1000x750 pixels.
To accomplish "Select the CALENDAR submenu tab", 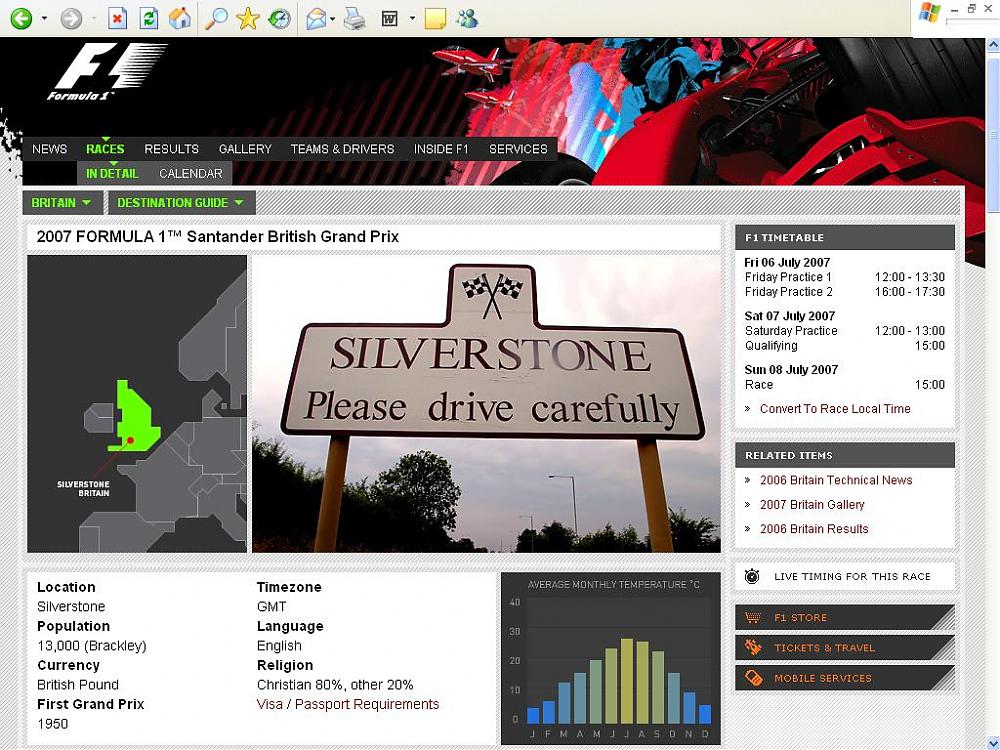I will coord(191,173).
